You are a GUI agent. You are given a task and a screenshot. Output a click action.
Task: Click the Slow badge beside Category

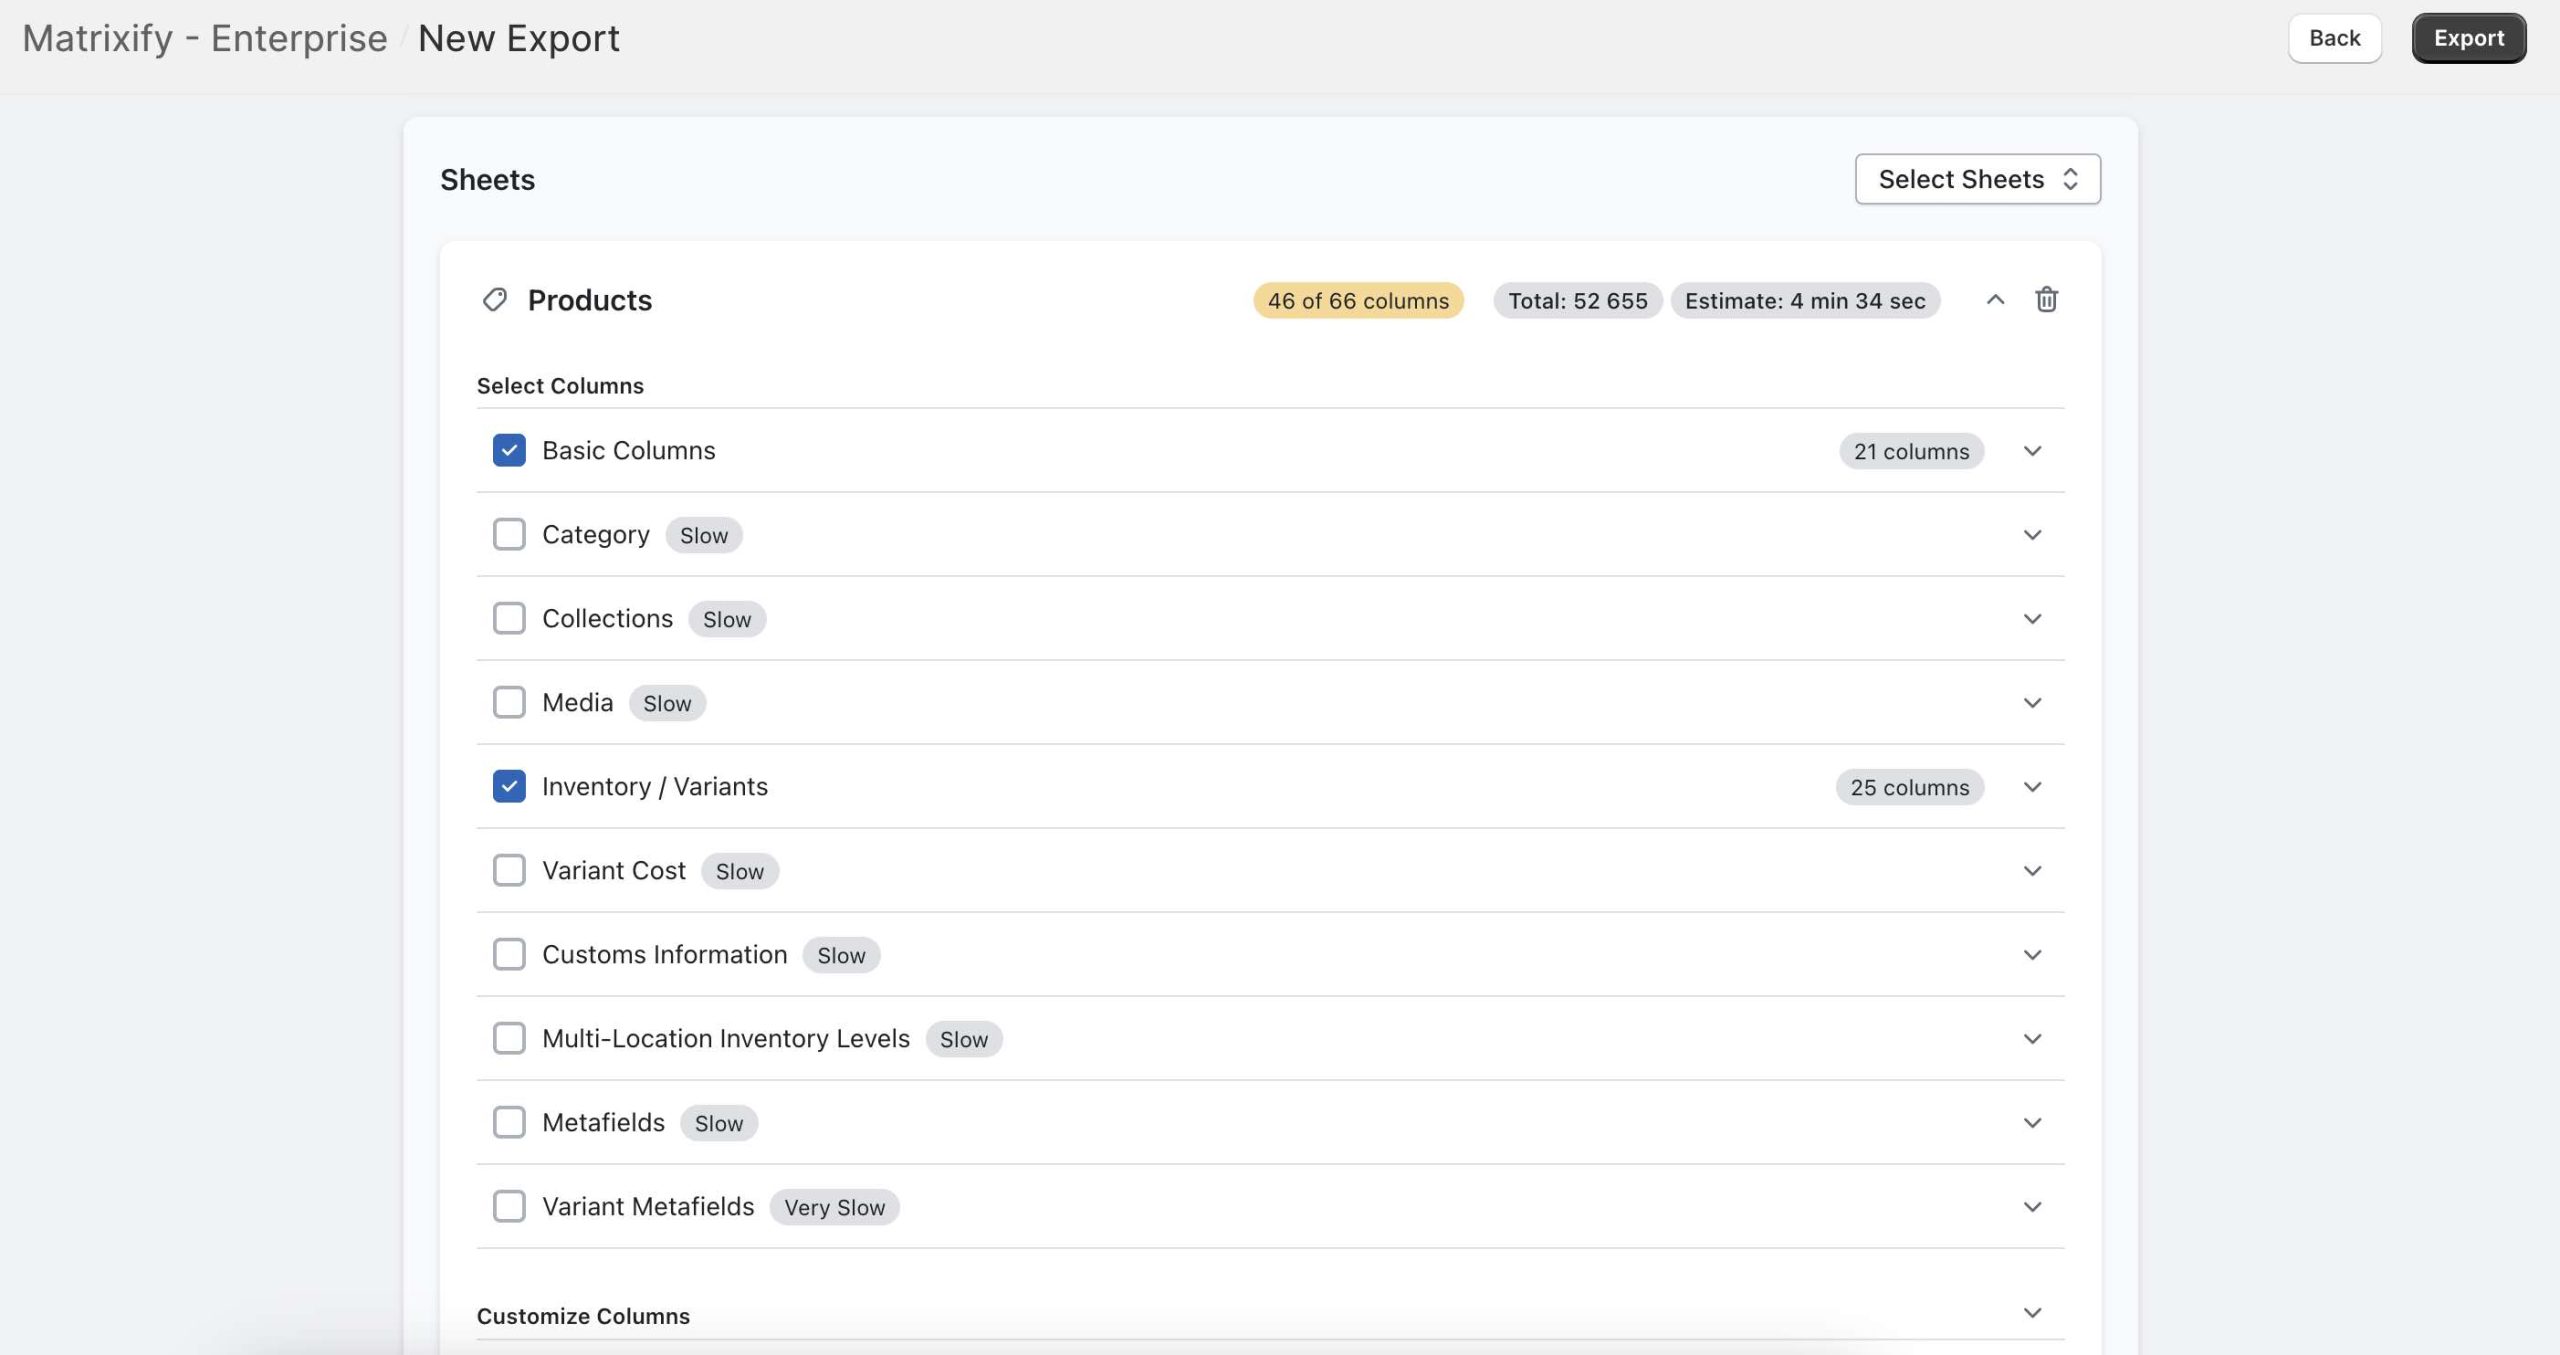click(x=704, y=535)
